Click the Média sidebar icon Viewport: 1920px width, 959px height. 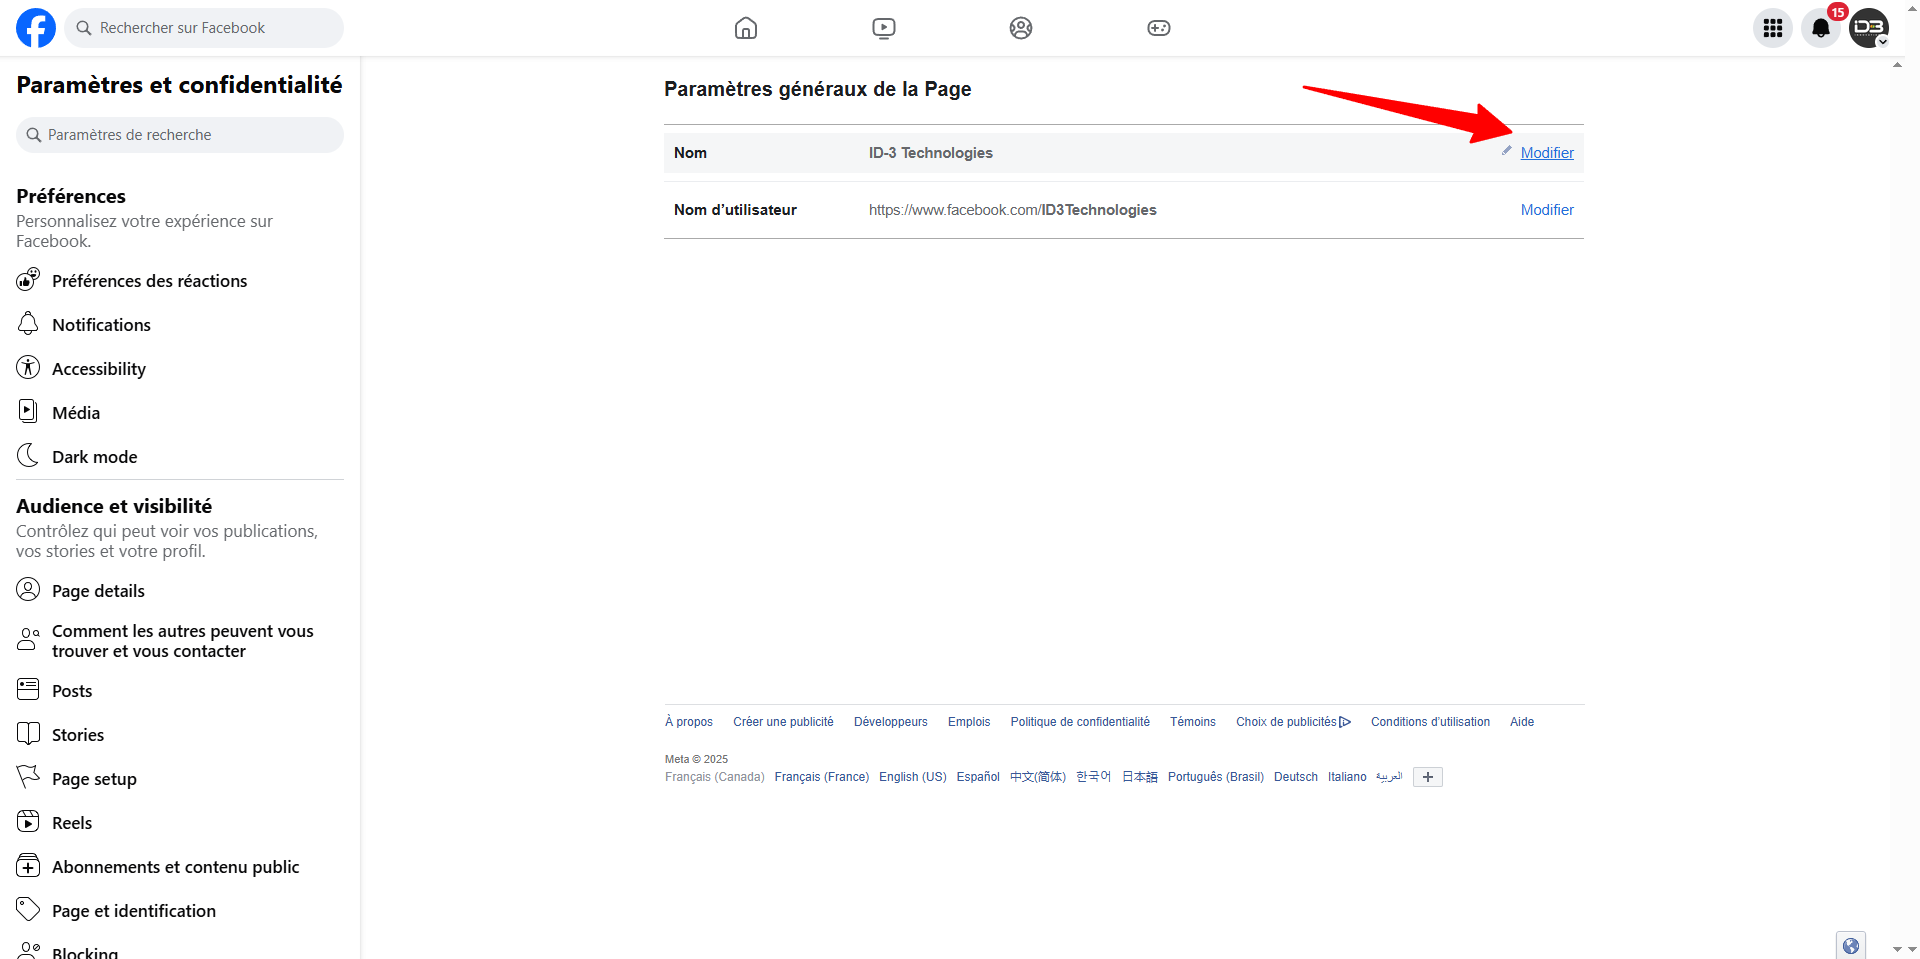click(28, 411)
